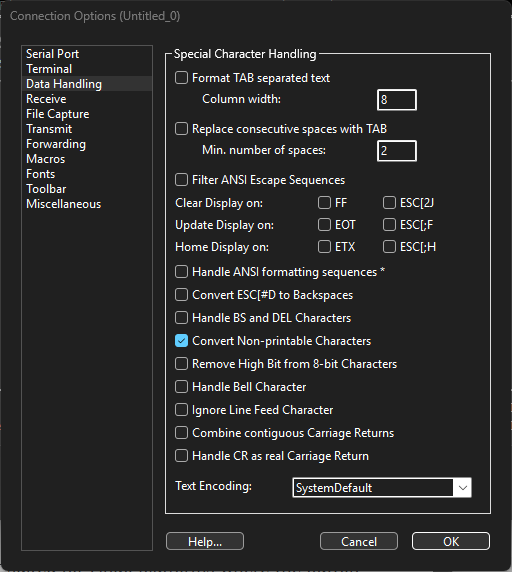Open the Text Encoding dropdown arrow
The image size is (512, 572).
click(x=462, y=488)
